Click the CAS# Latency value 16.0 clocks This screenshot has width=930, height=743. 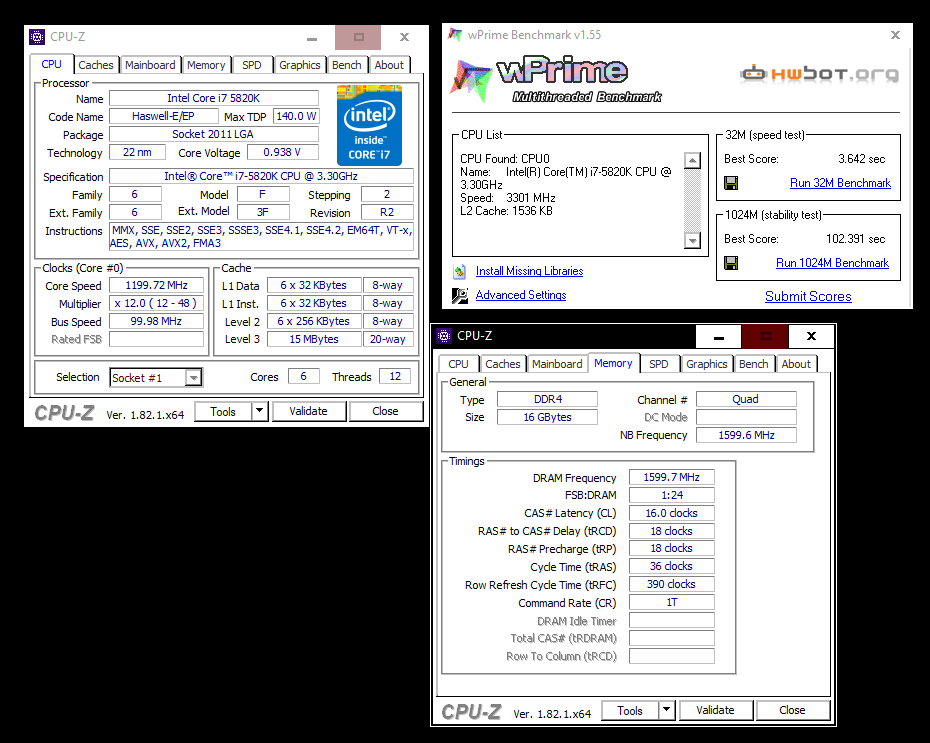pyautogui.click(x=671, y=513)
